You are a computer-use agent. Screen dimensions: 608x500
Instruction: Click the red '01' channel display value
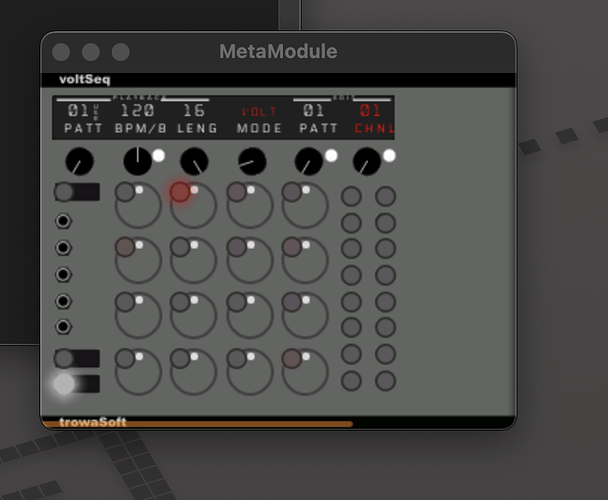coord(370,111)
